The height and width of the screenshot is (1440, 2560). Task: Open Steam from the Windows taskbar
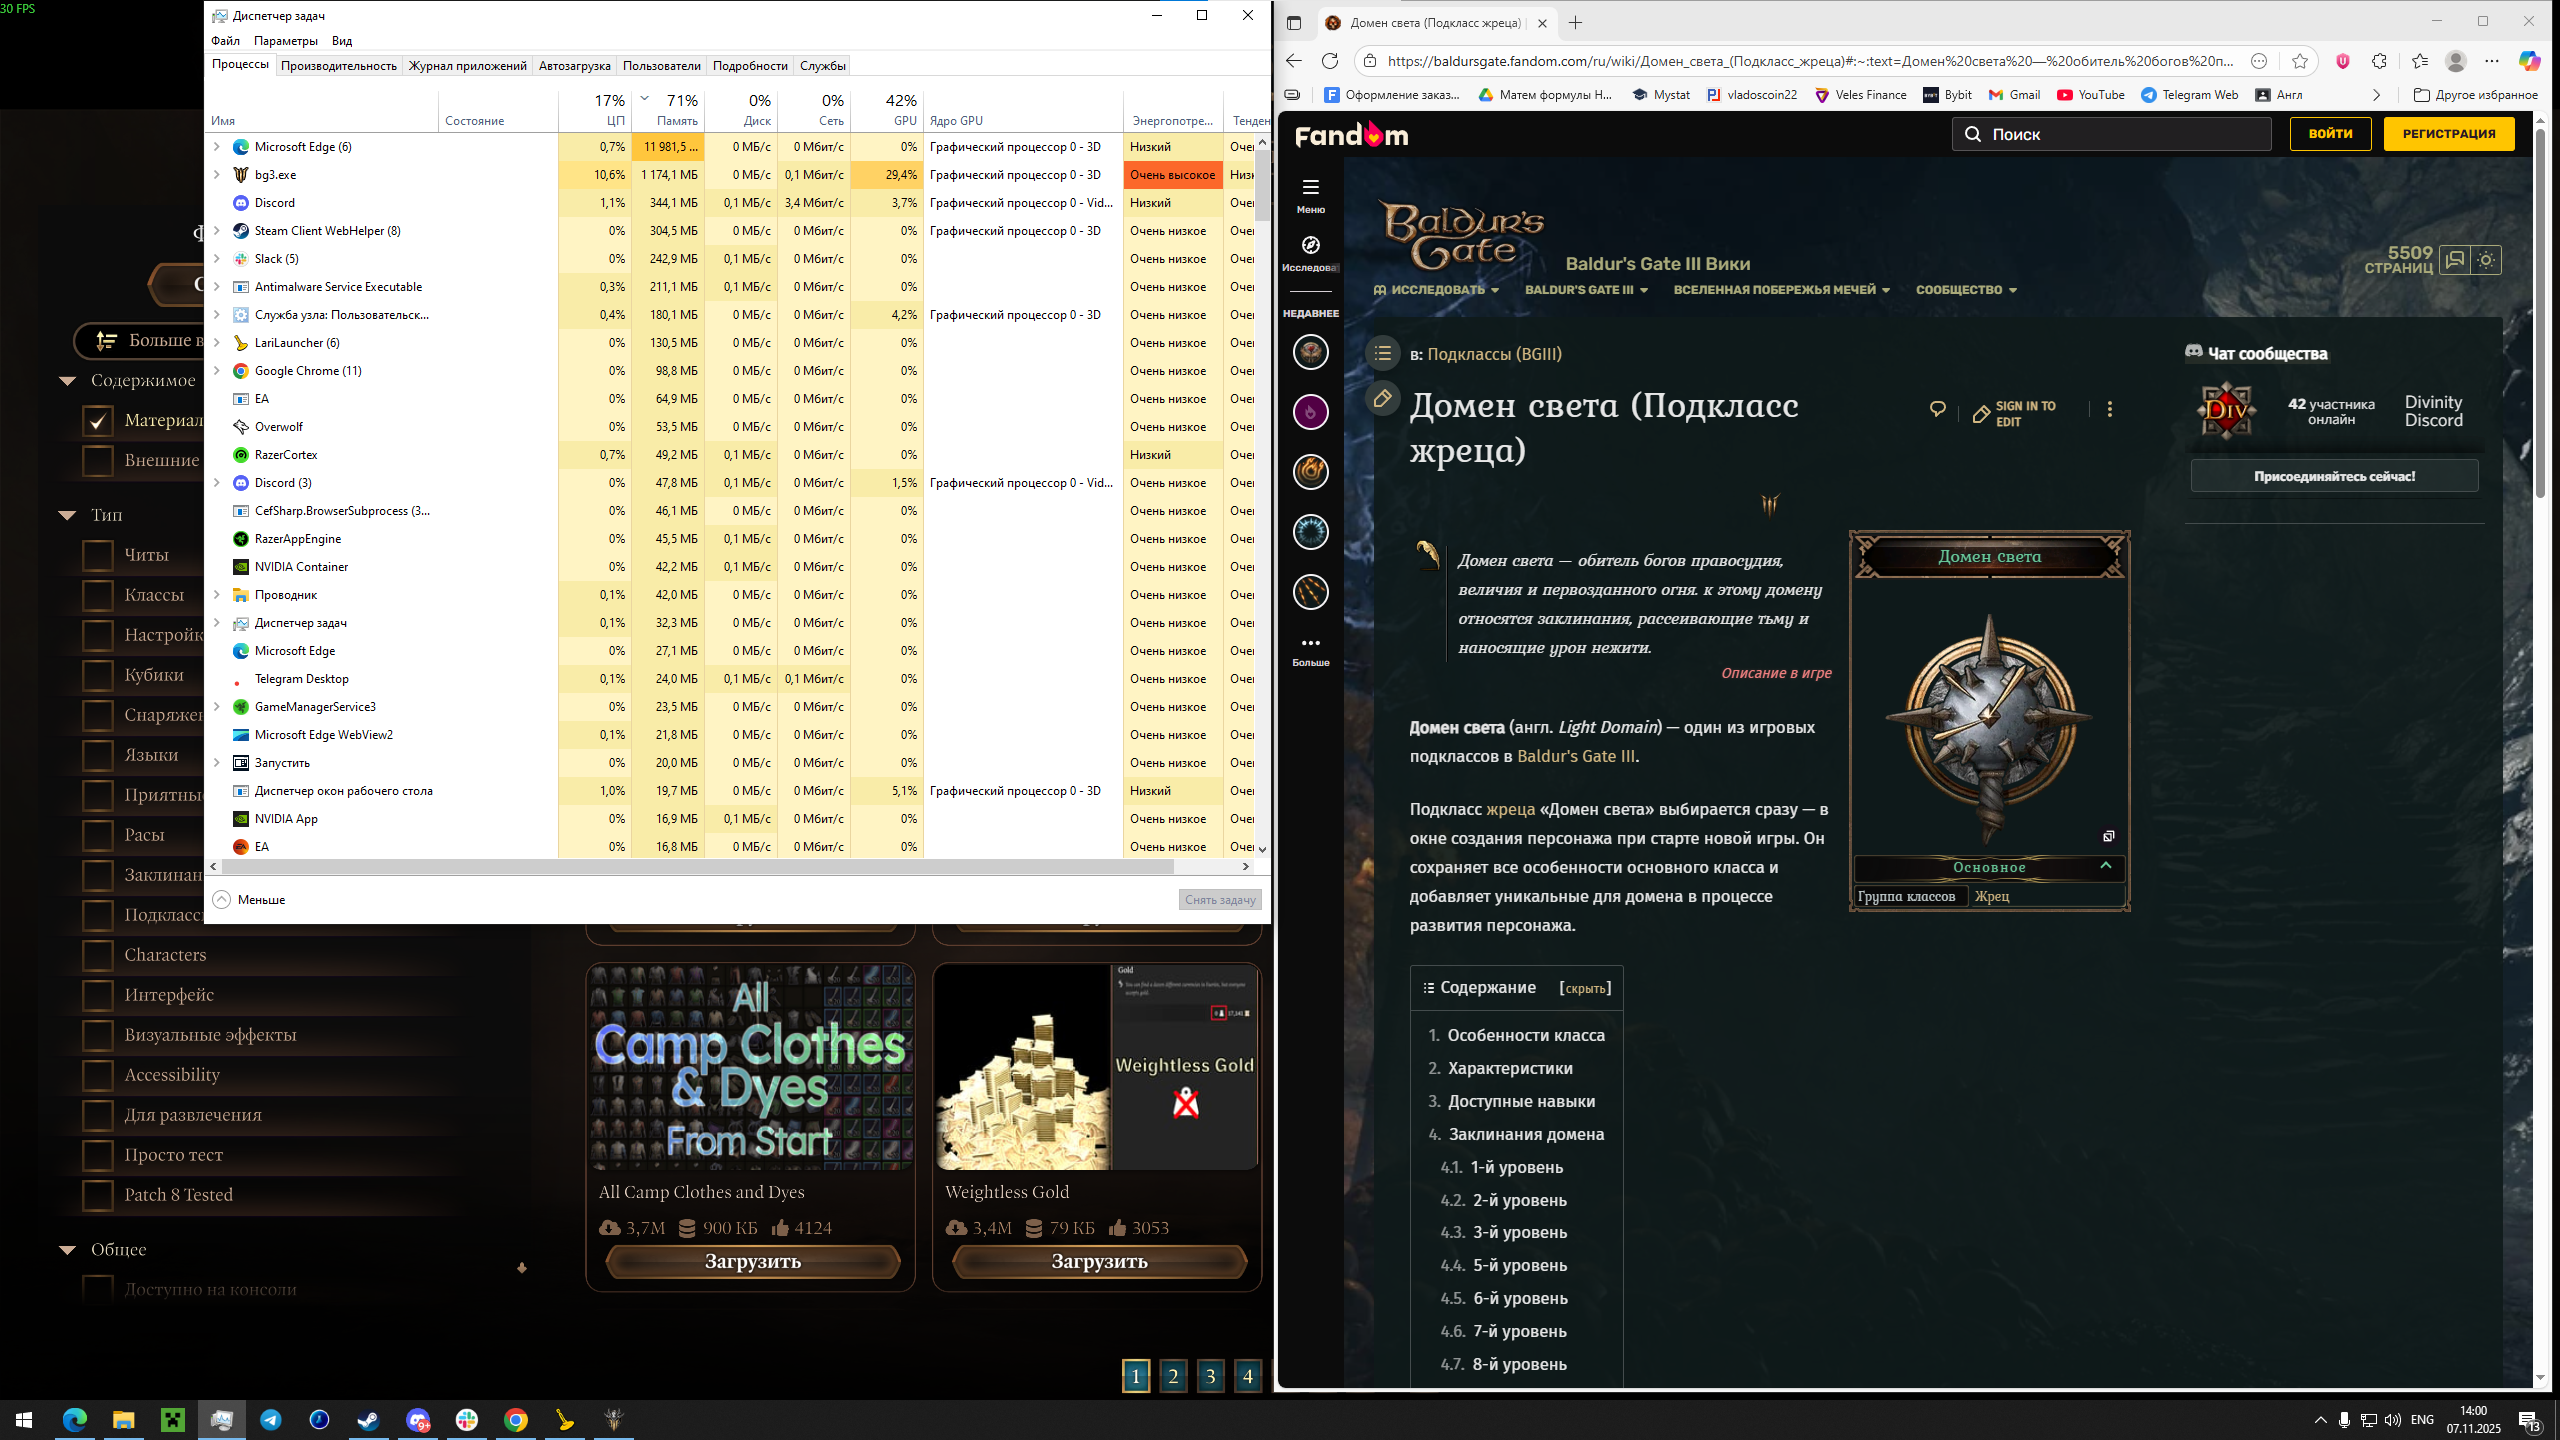pos(368,1420)
